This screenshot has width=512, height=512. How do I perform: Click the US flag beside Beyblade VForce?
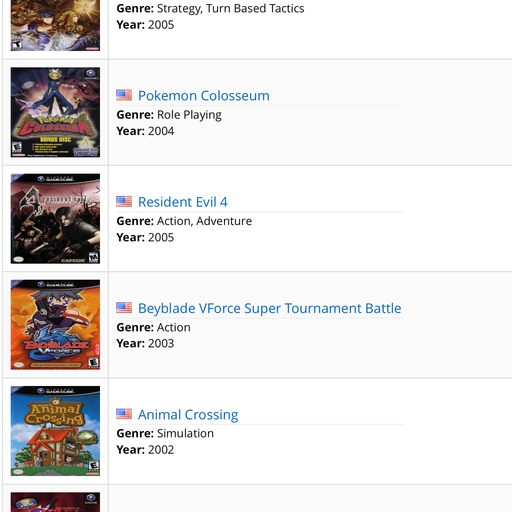124,308
